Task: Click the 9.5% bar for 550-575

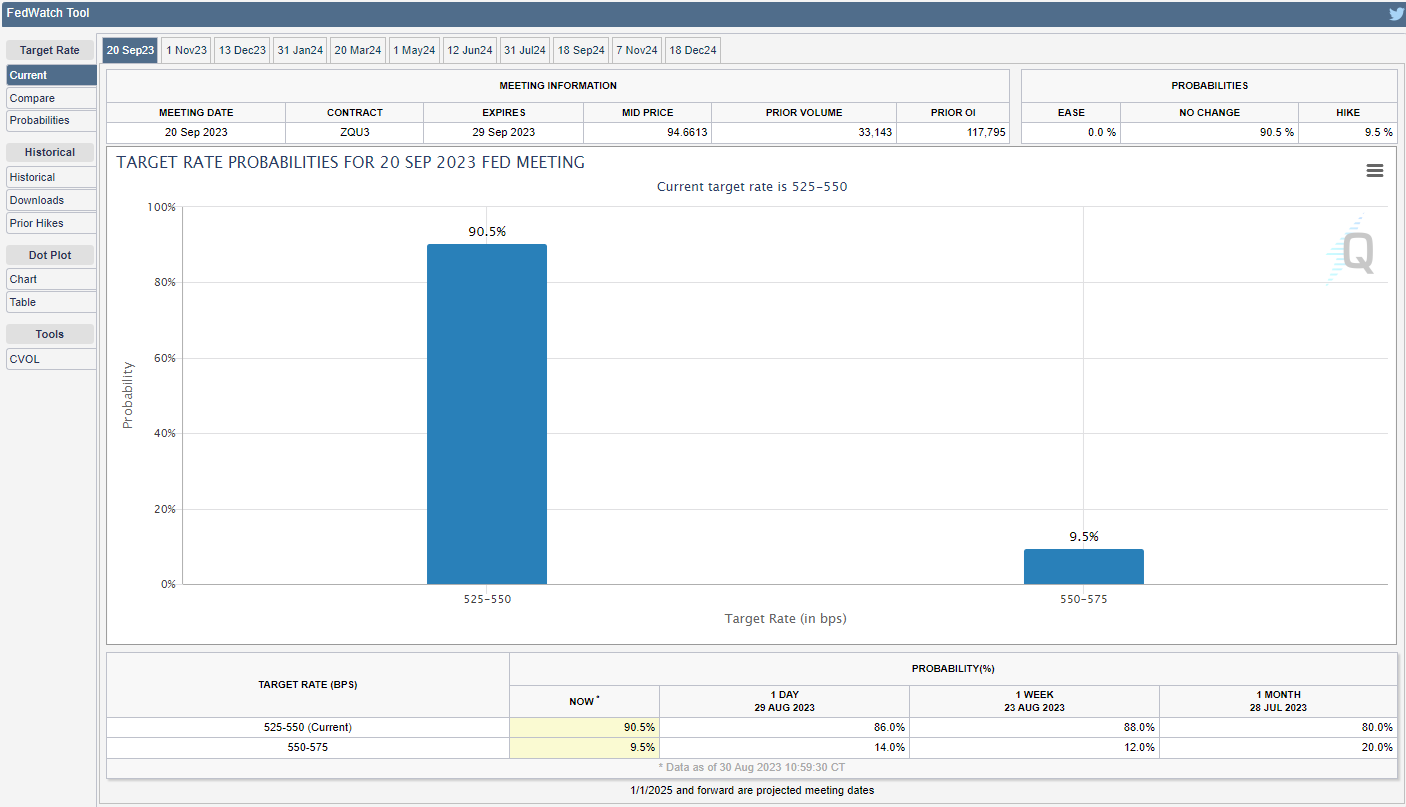Action: pos(1083,567)
